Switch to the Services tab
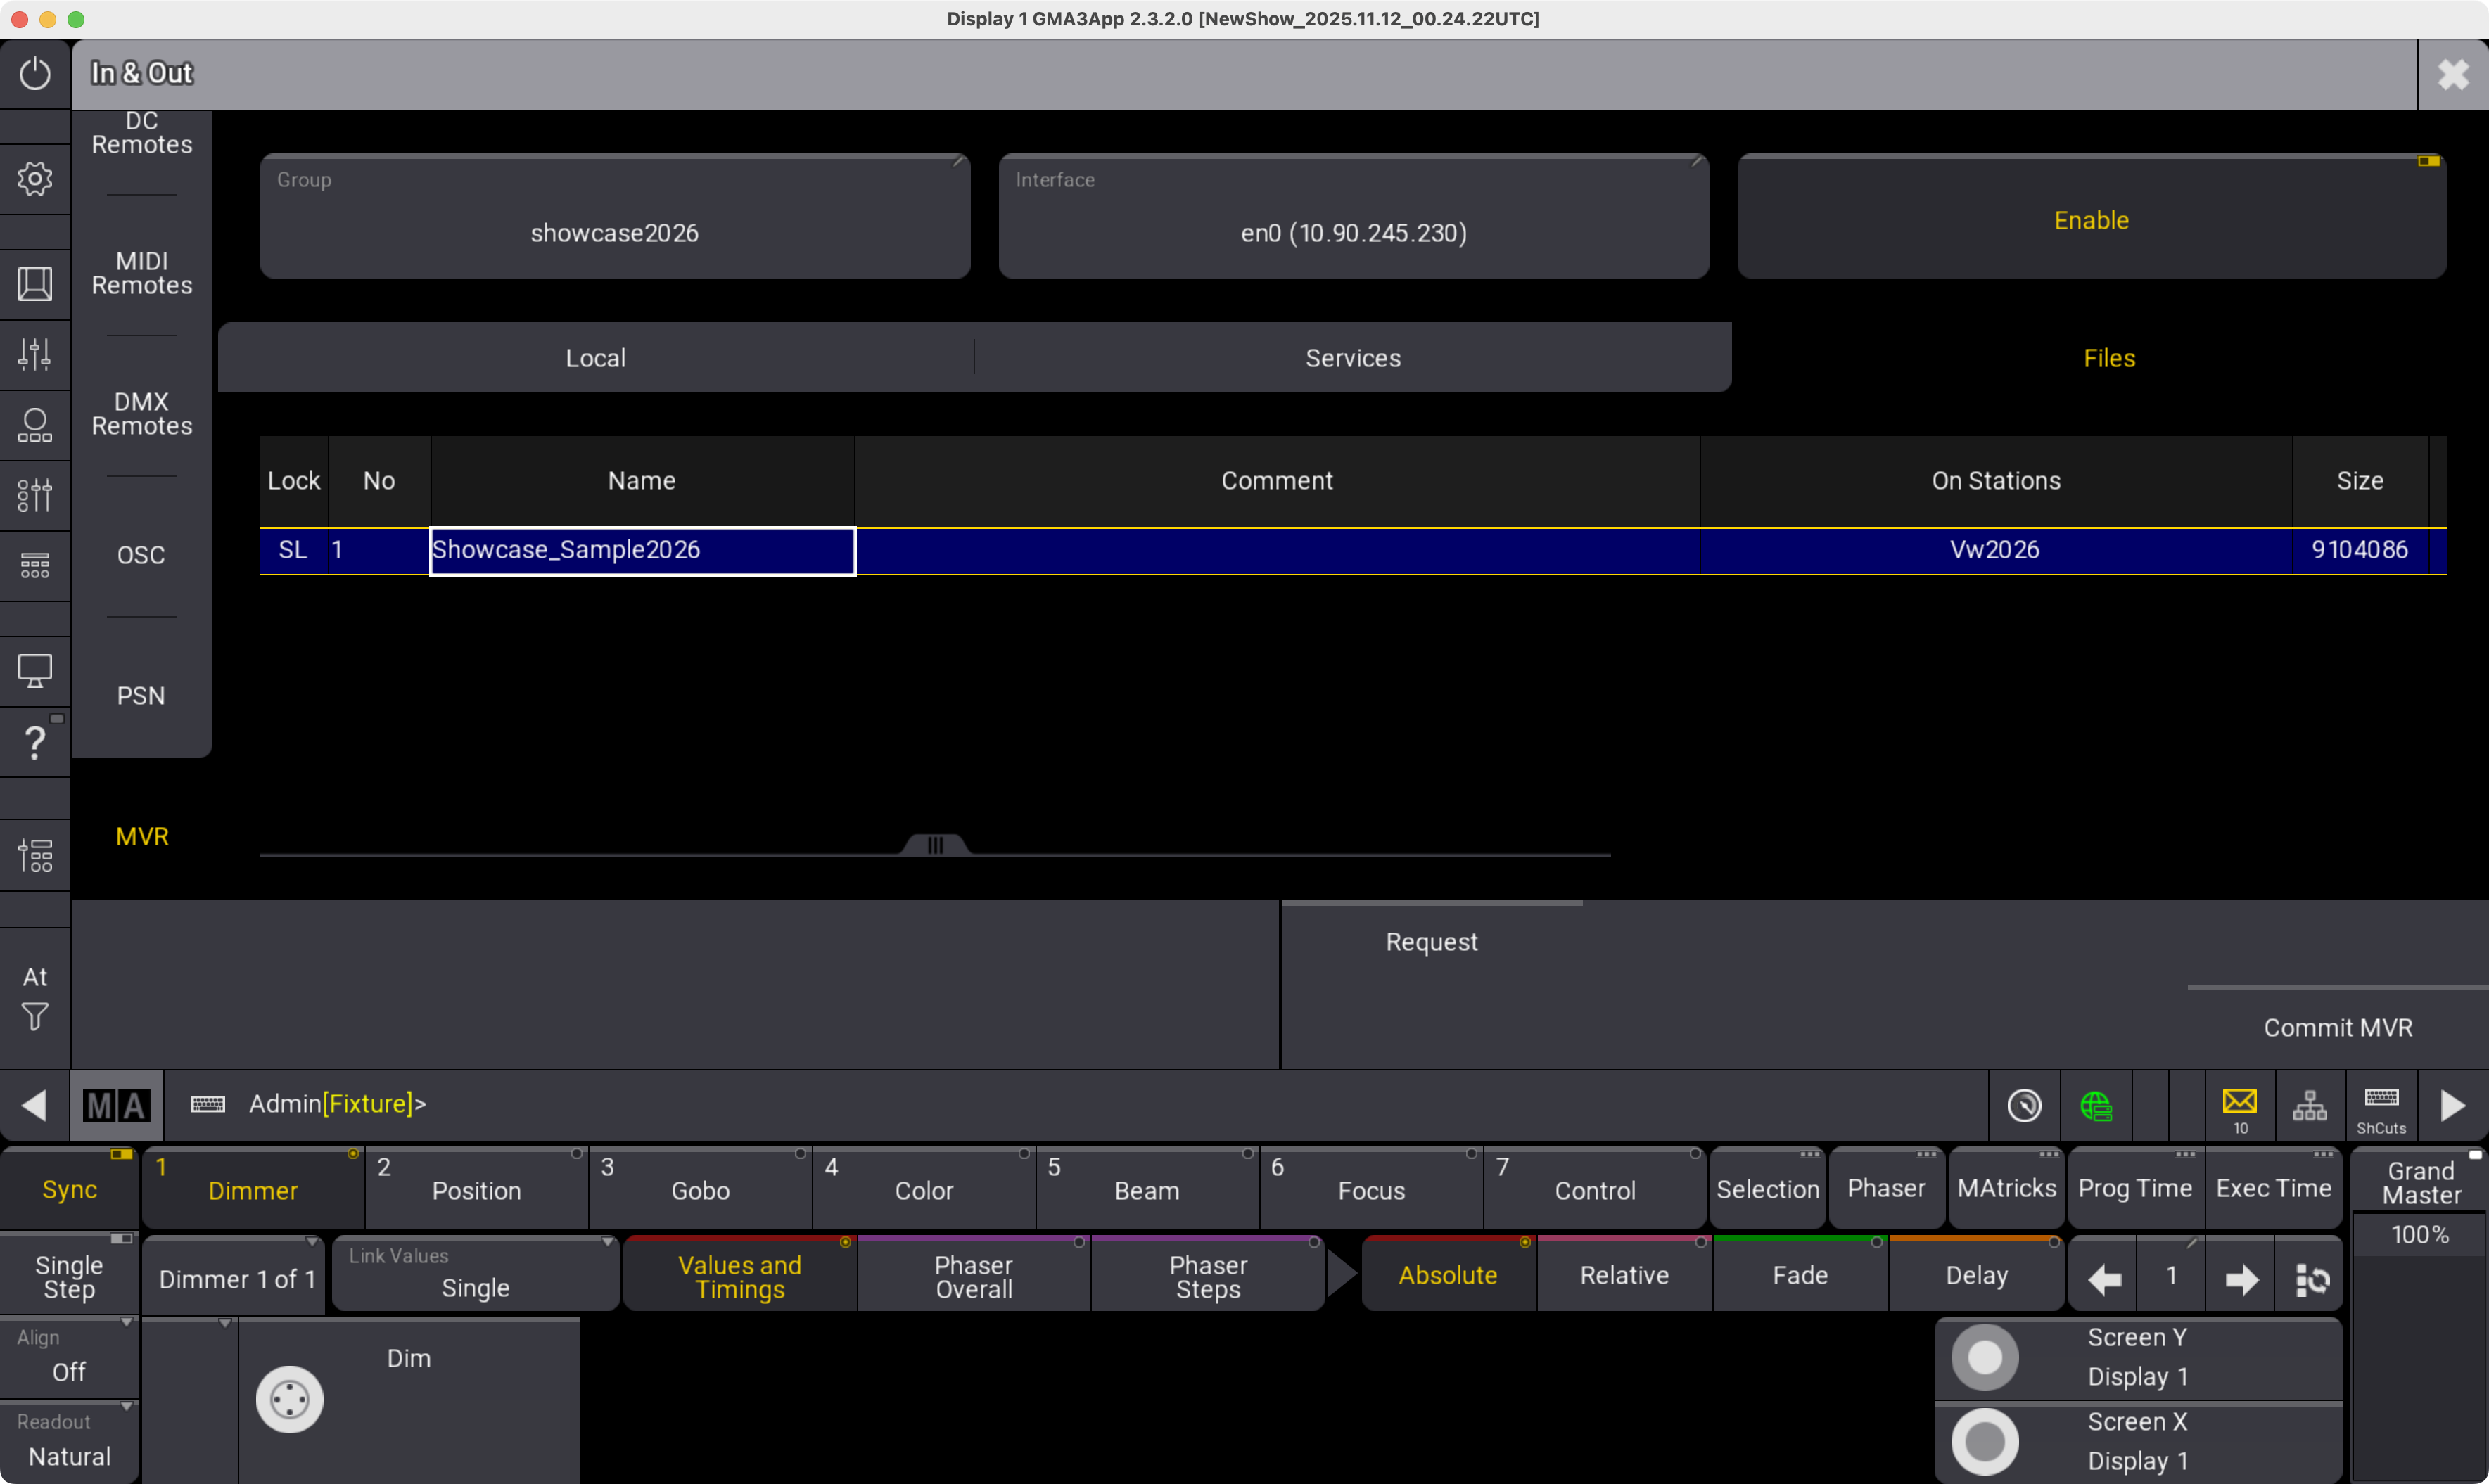2489x1484 pixels. tap(1352, 358)
